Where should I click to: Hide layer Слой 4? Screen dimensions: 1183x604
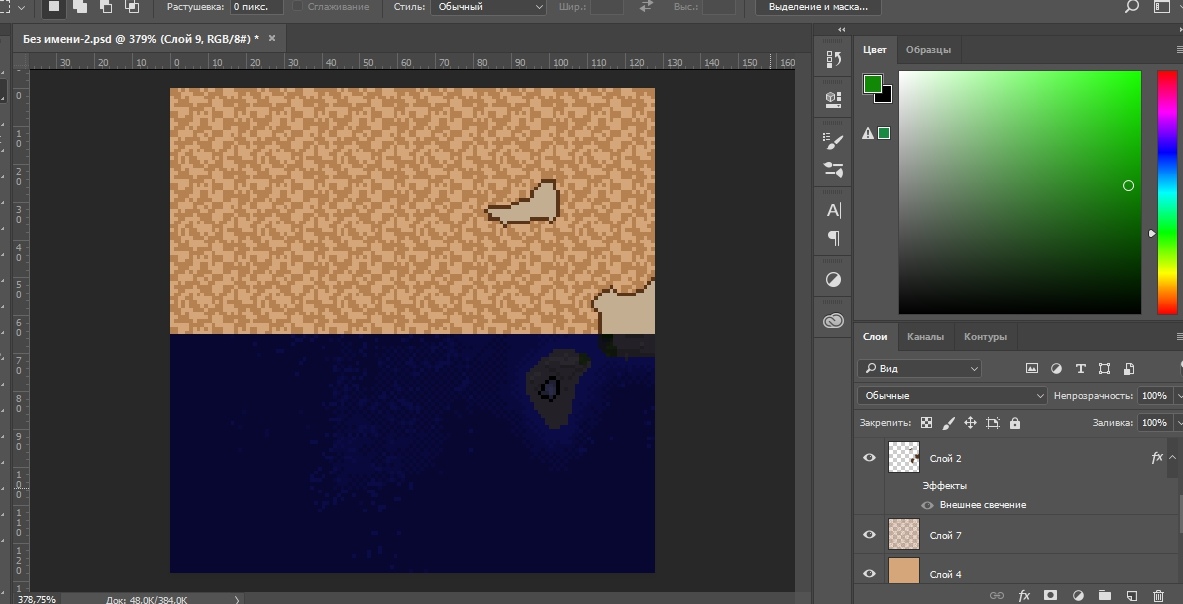pyautogui.click(x=869, y=574)
